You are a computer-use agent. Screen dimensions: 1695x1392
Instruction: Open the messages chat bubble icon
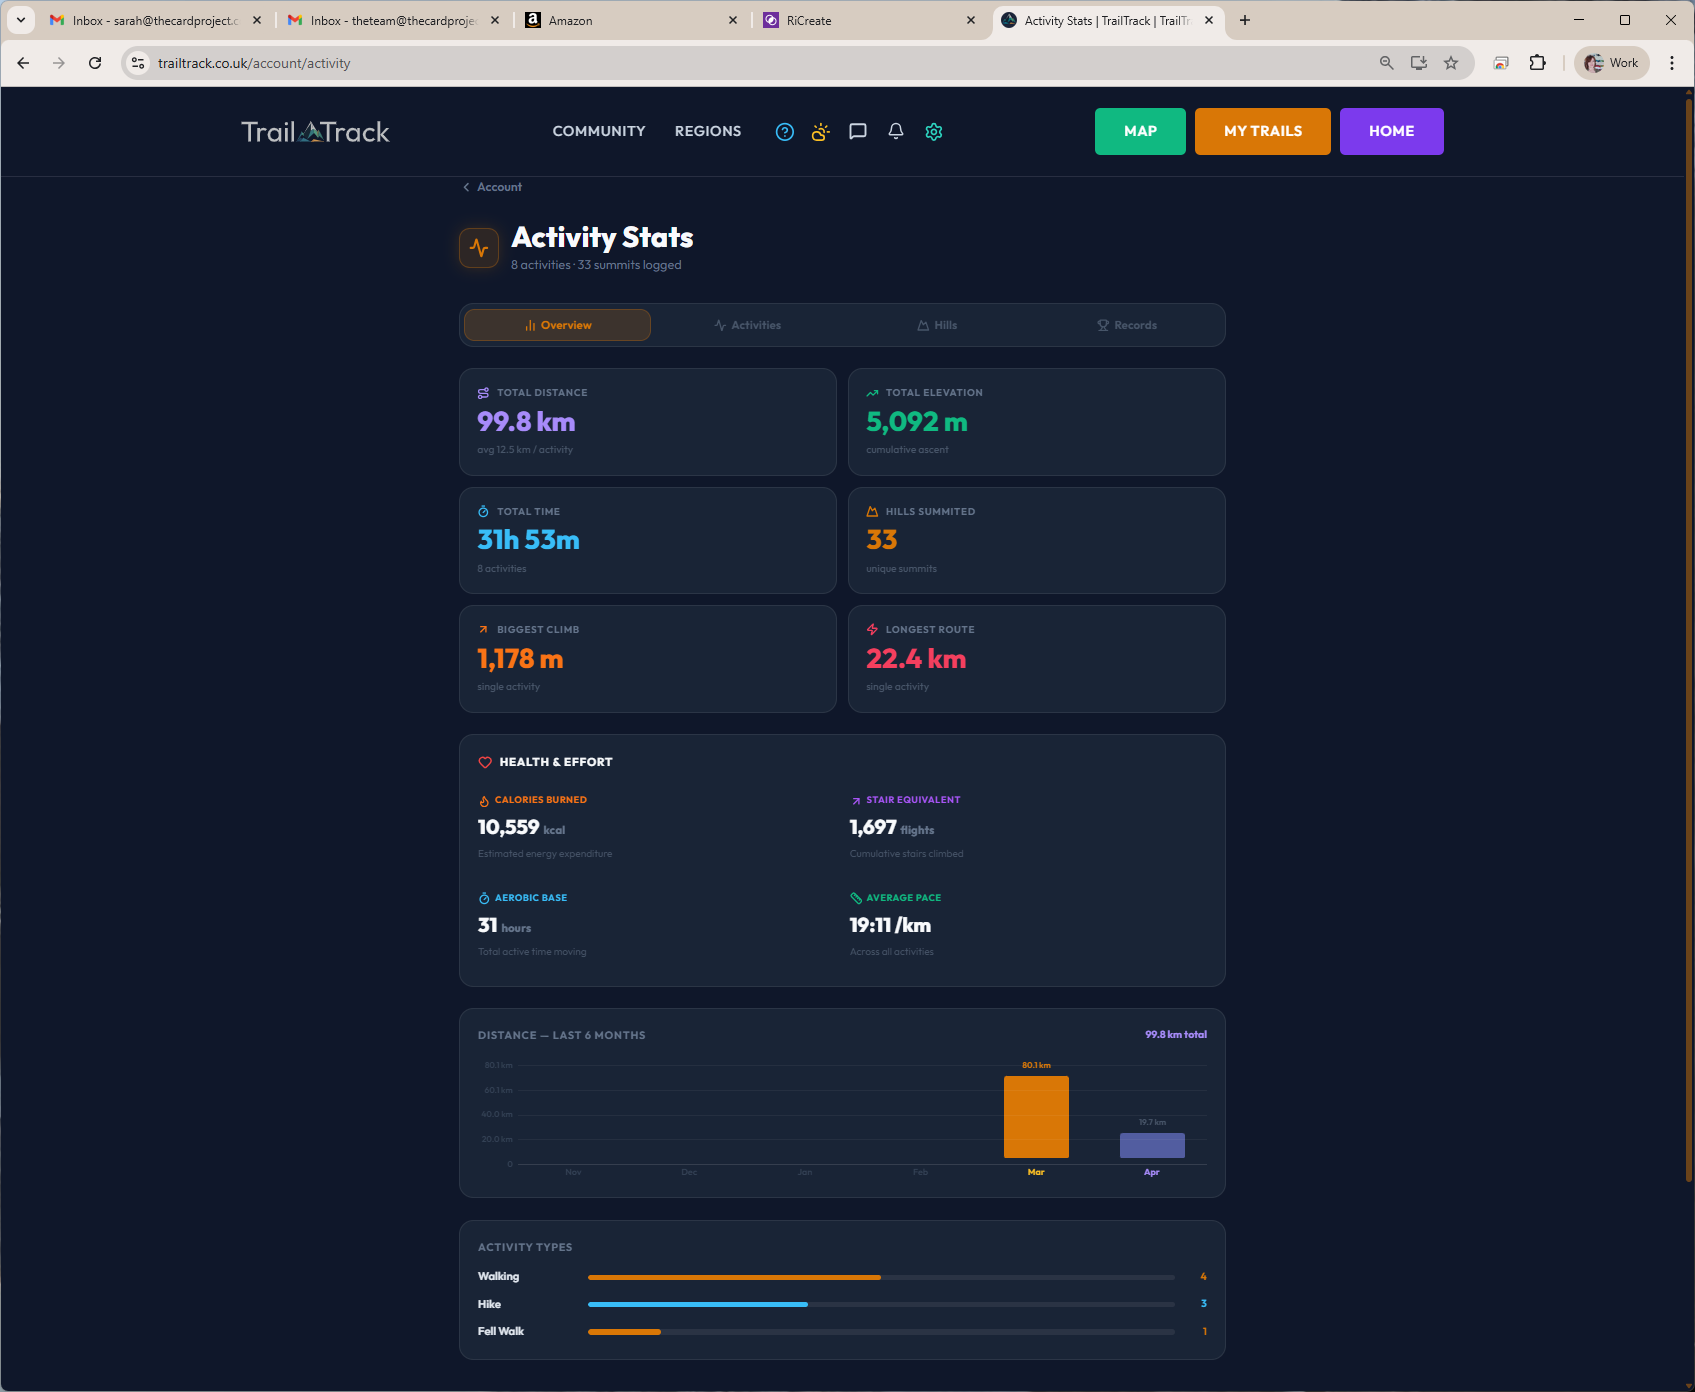tap(858, 132)
